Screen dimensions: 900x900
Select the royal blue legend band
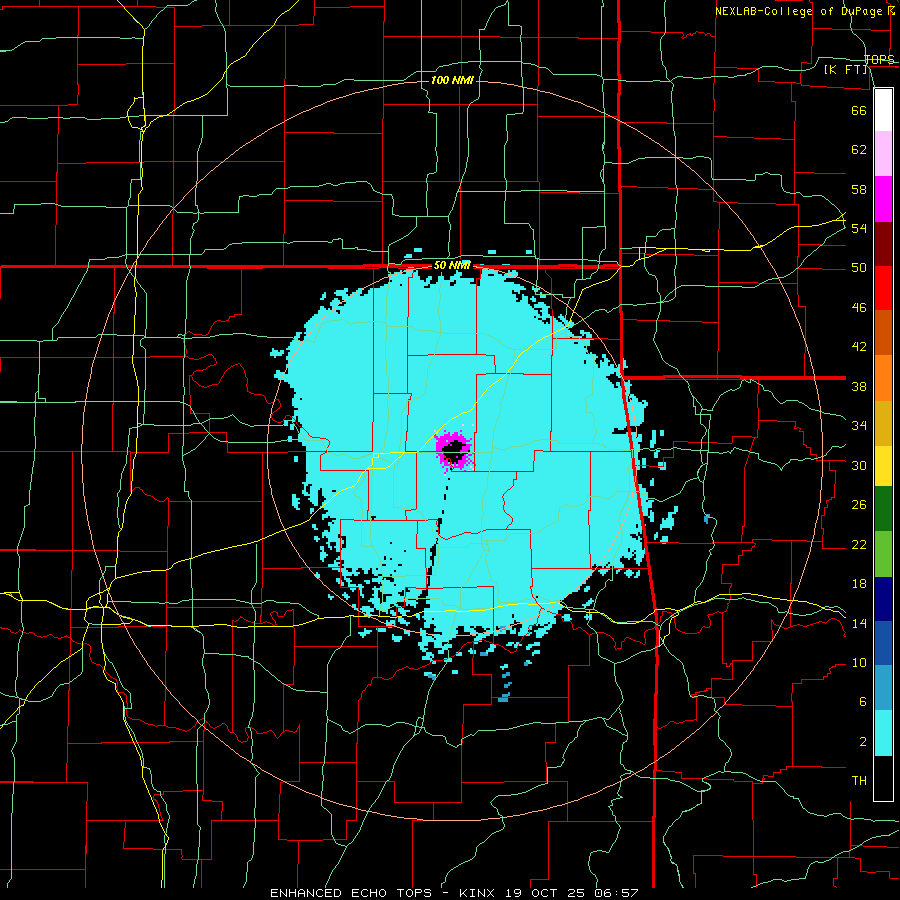883,643
